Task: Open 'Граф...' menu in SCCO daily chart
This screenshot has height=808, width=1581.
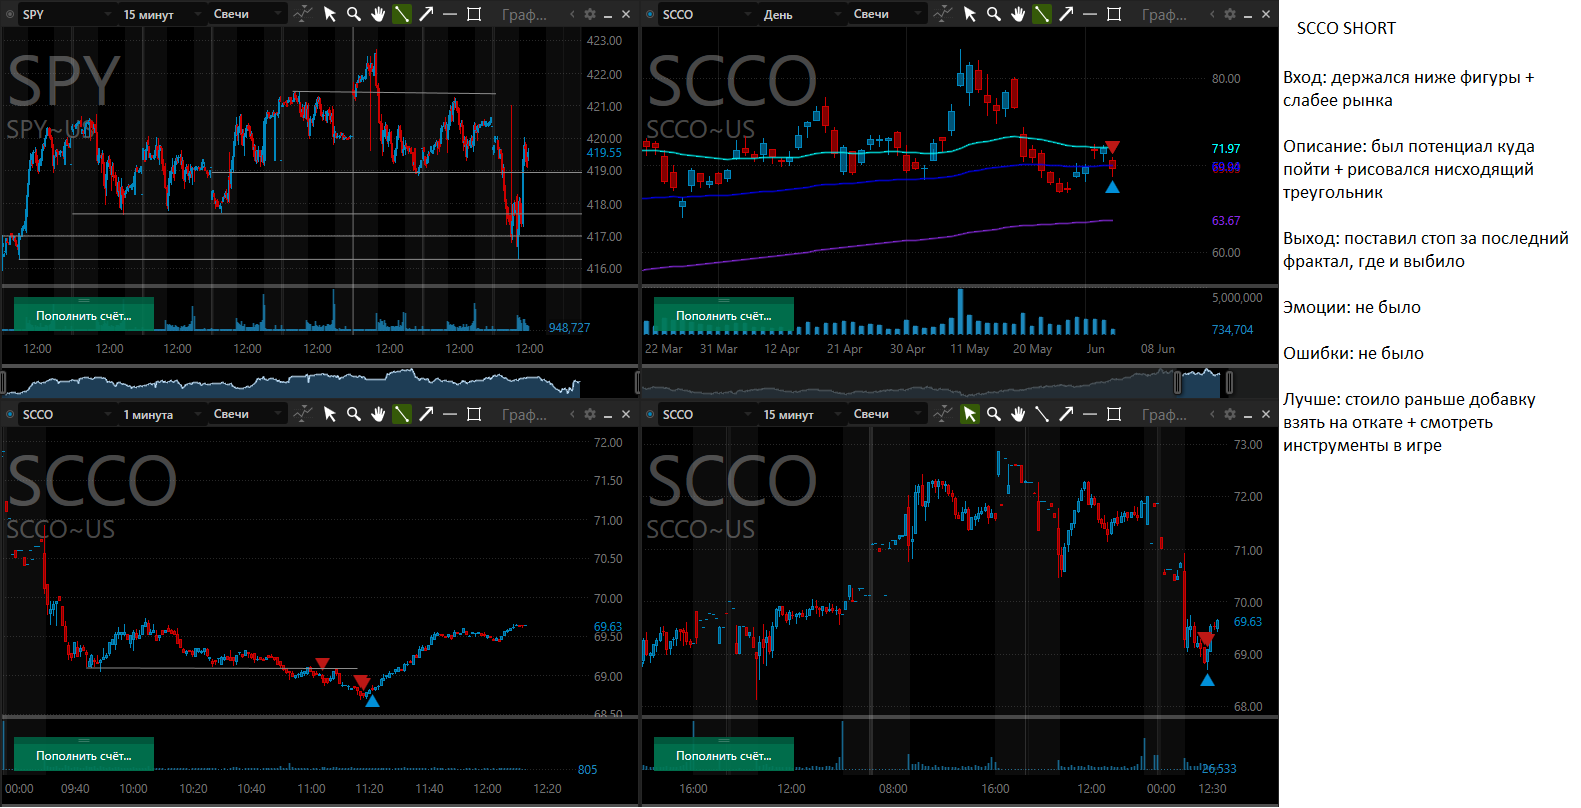Action: [1164, 15]
